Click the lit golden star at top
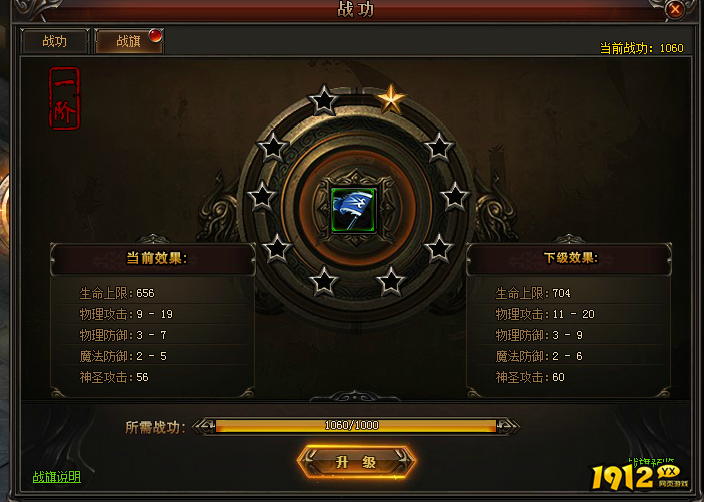This screenshot has width=704, height=502. tap(391, 99)
